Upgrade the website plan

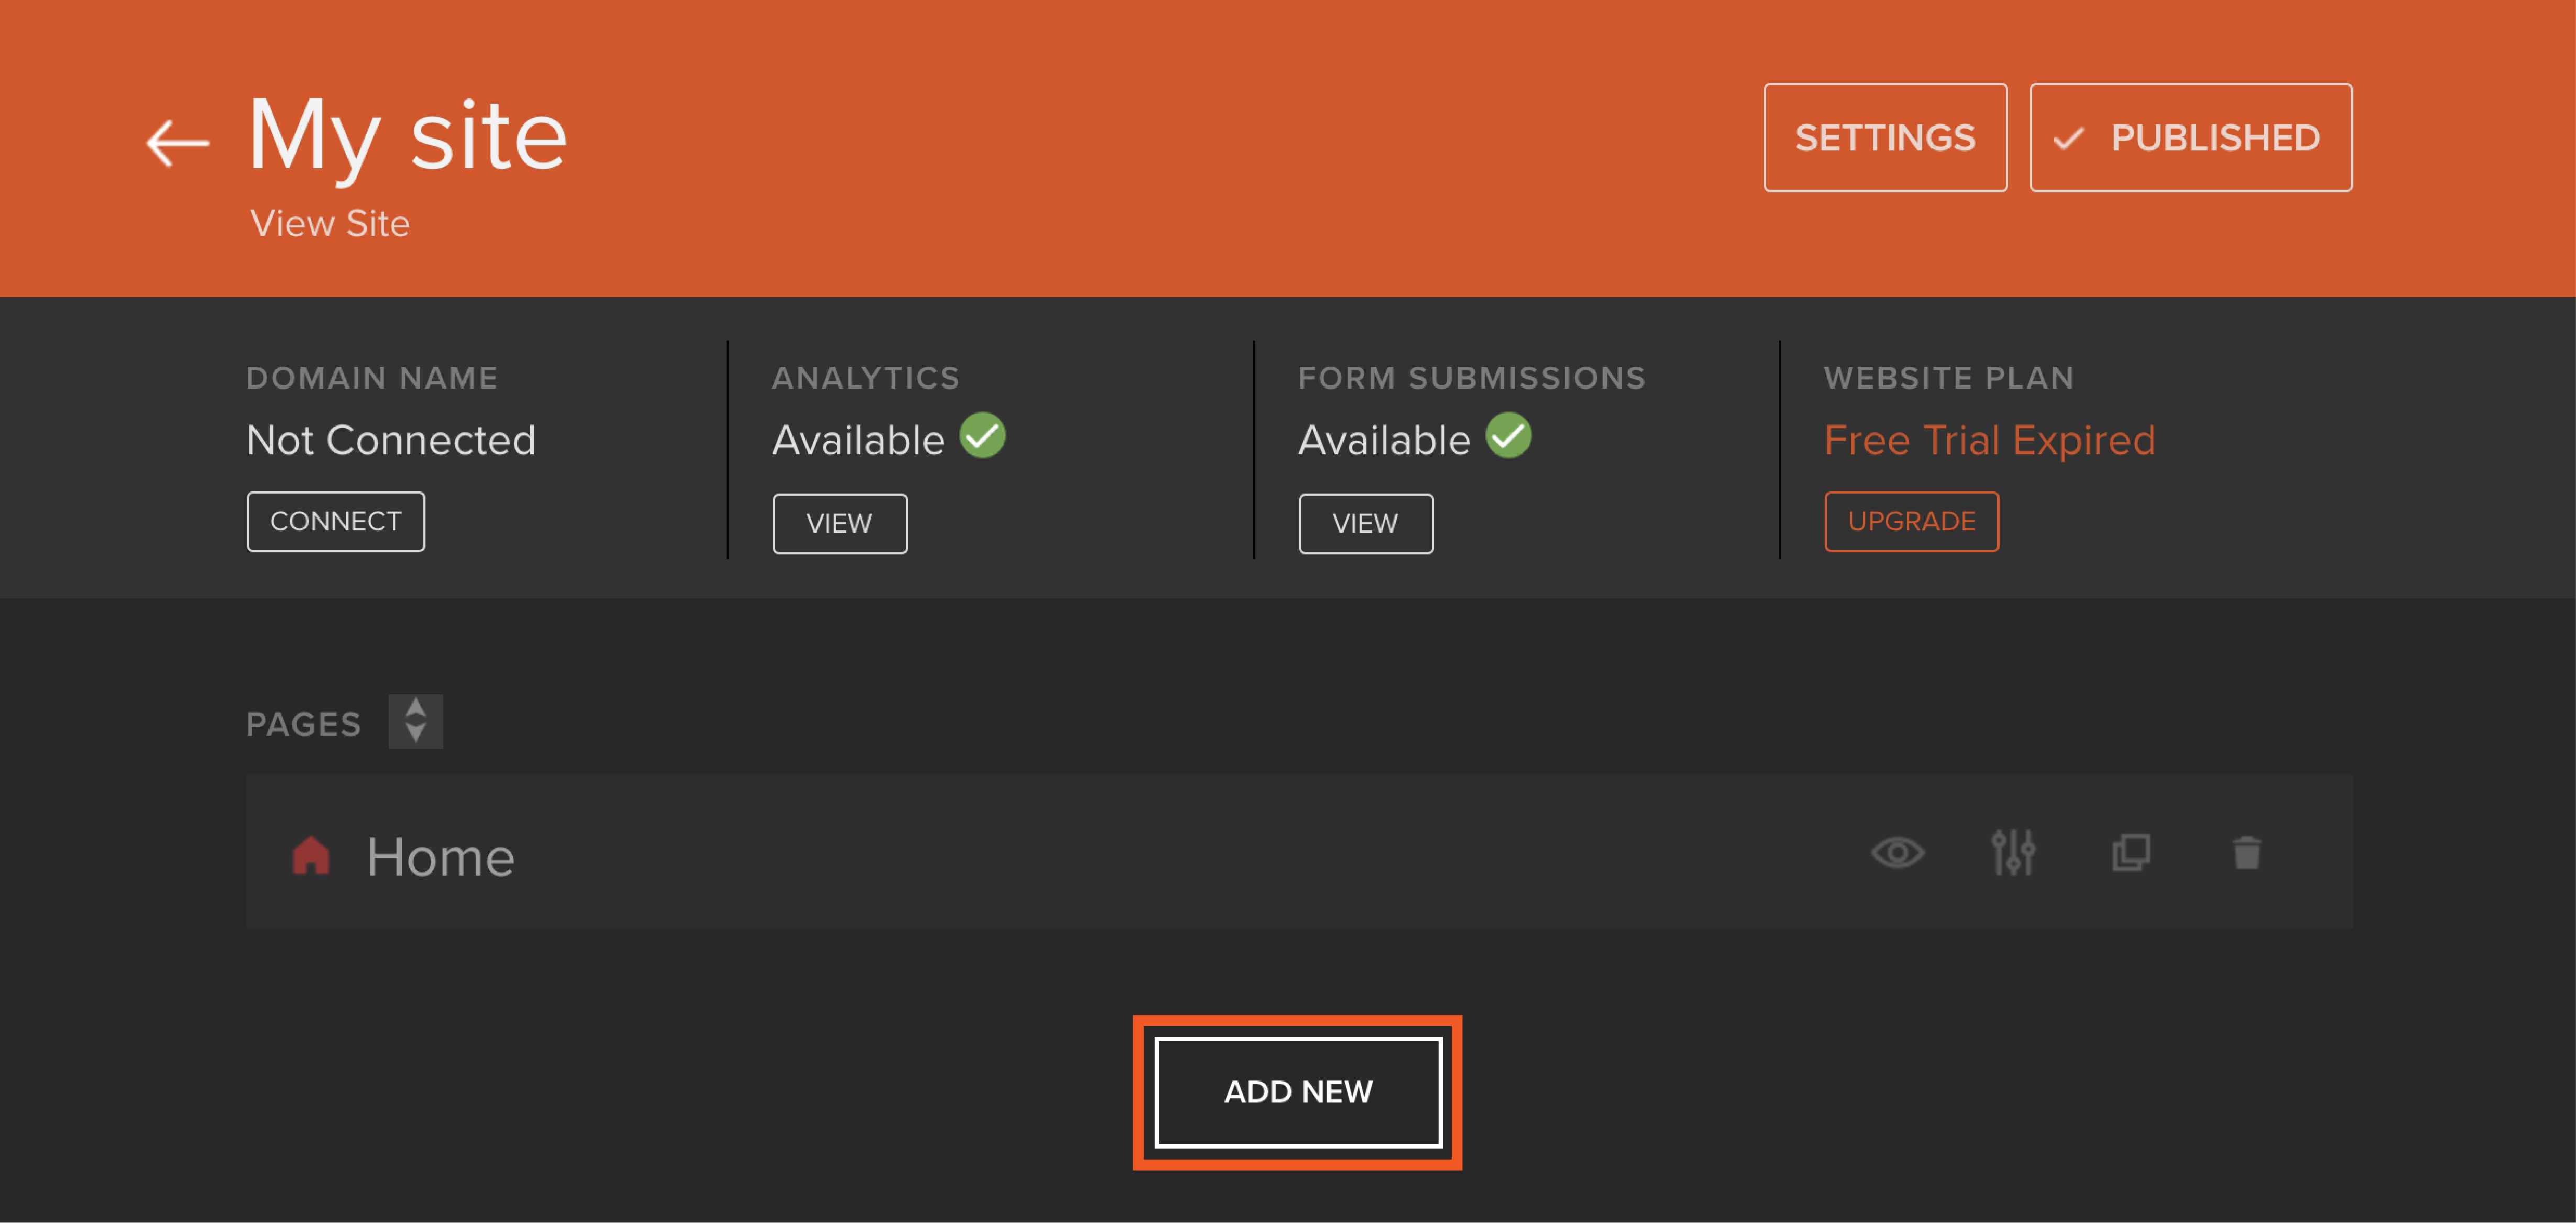coord(1911,521)
